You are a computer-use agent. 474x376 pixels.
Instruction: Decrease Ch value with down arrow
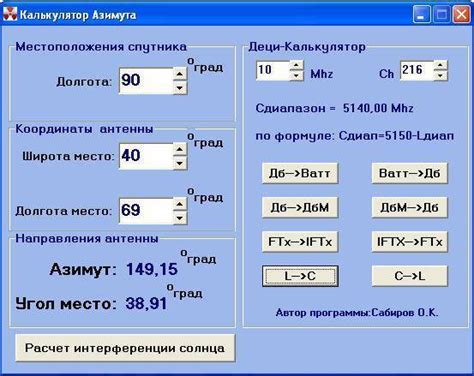[441, 76]
